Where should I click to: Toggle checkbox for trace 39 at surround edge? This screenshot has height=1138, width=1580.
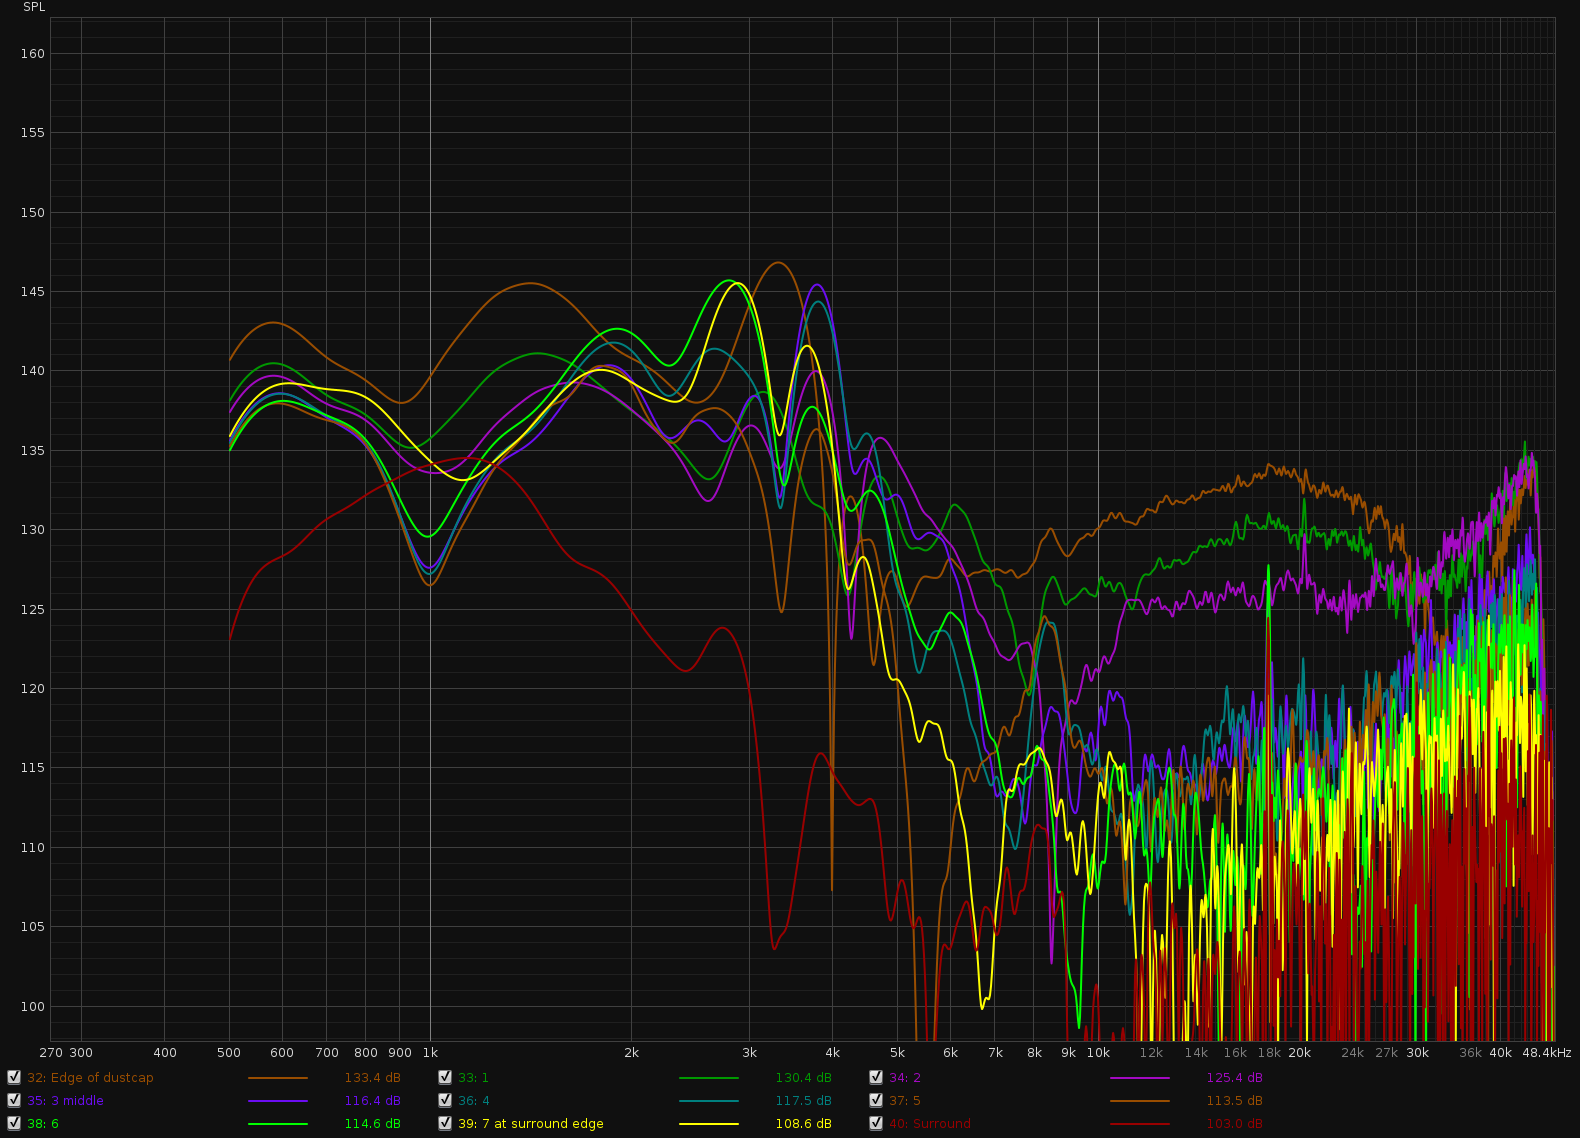(x=445, y=1123)
